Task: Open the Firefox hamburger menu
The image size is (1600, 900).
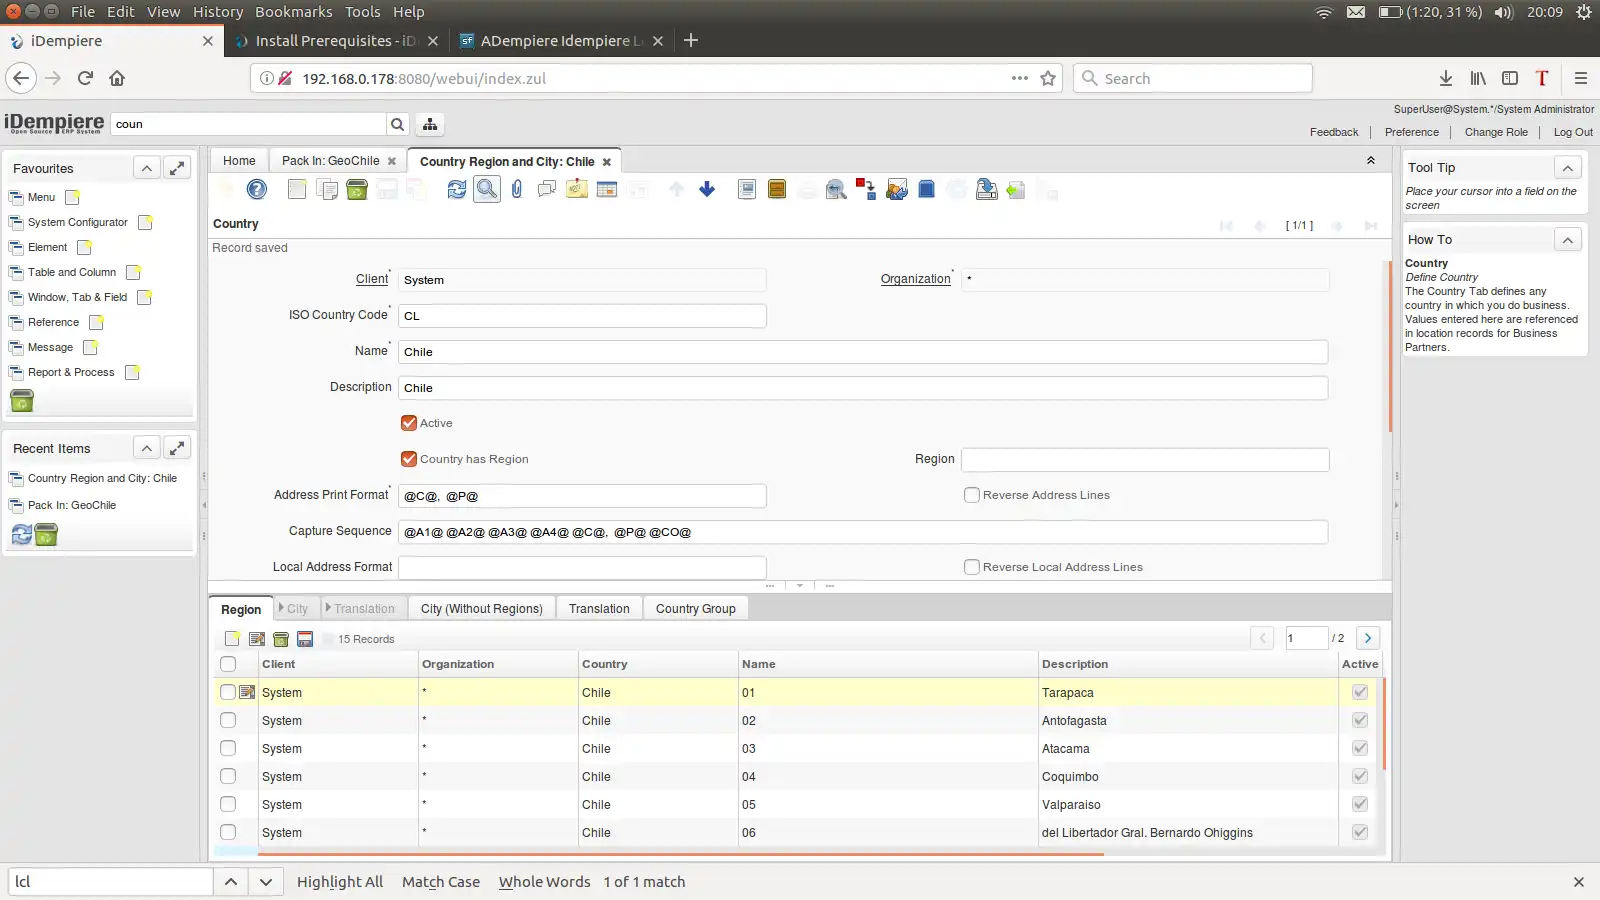Action: coord(1581,78)
